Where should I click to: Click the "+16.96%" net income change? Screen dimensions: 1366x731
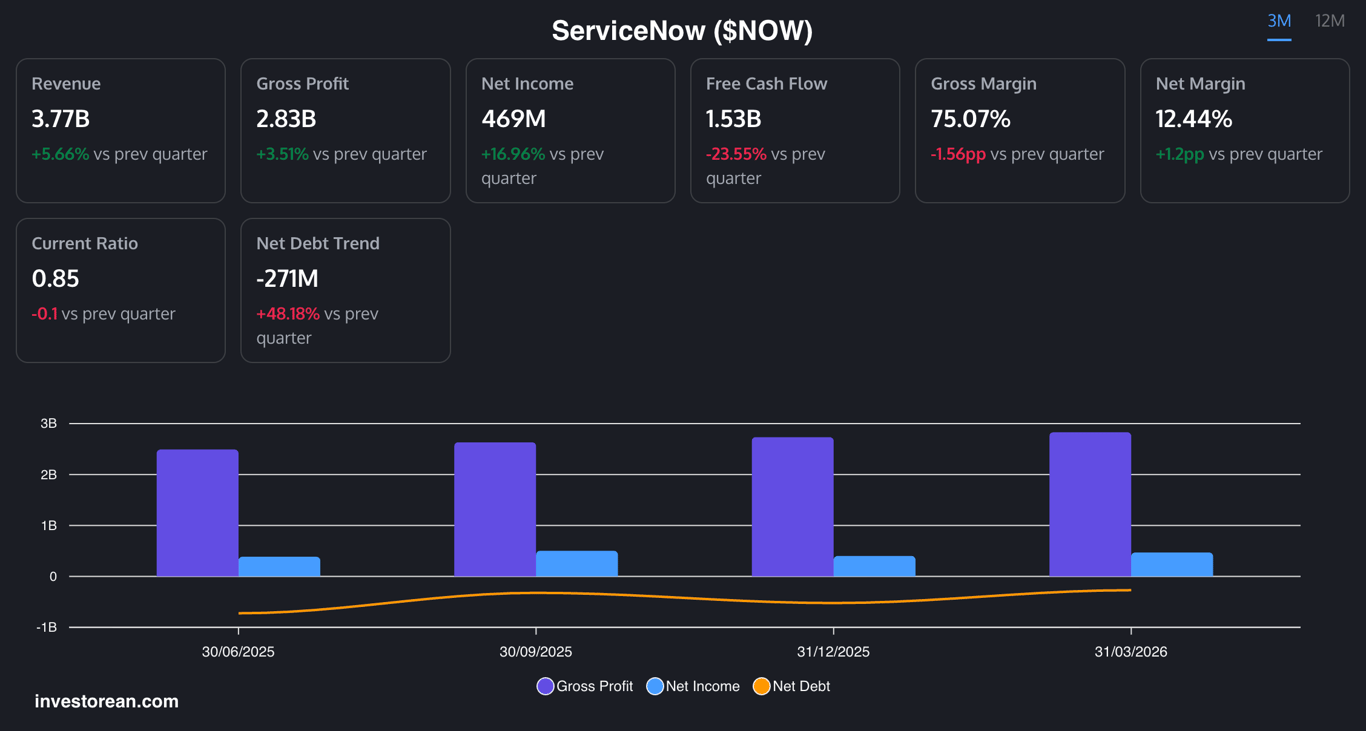[513, 154]
